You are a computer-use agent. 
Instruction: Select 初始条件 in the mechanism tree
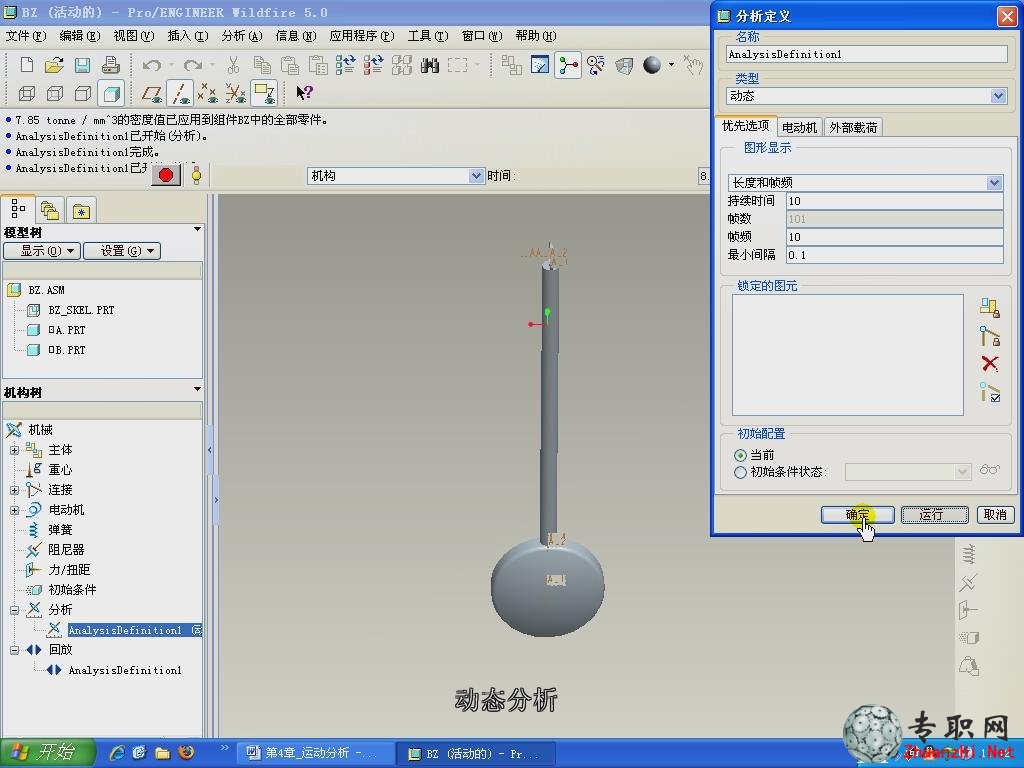pyautogui.click(x=72, y=590)
